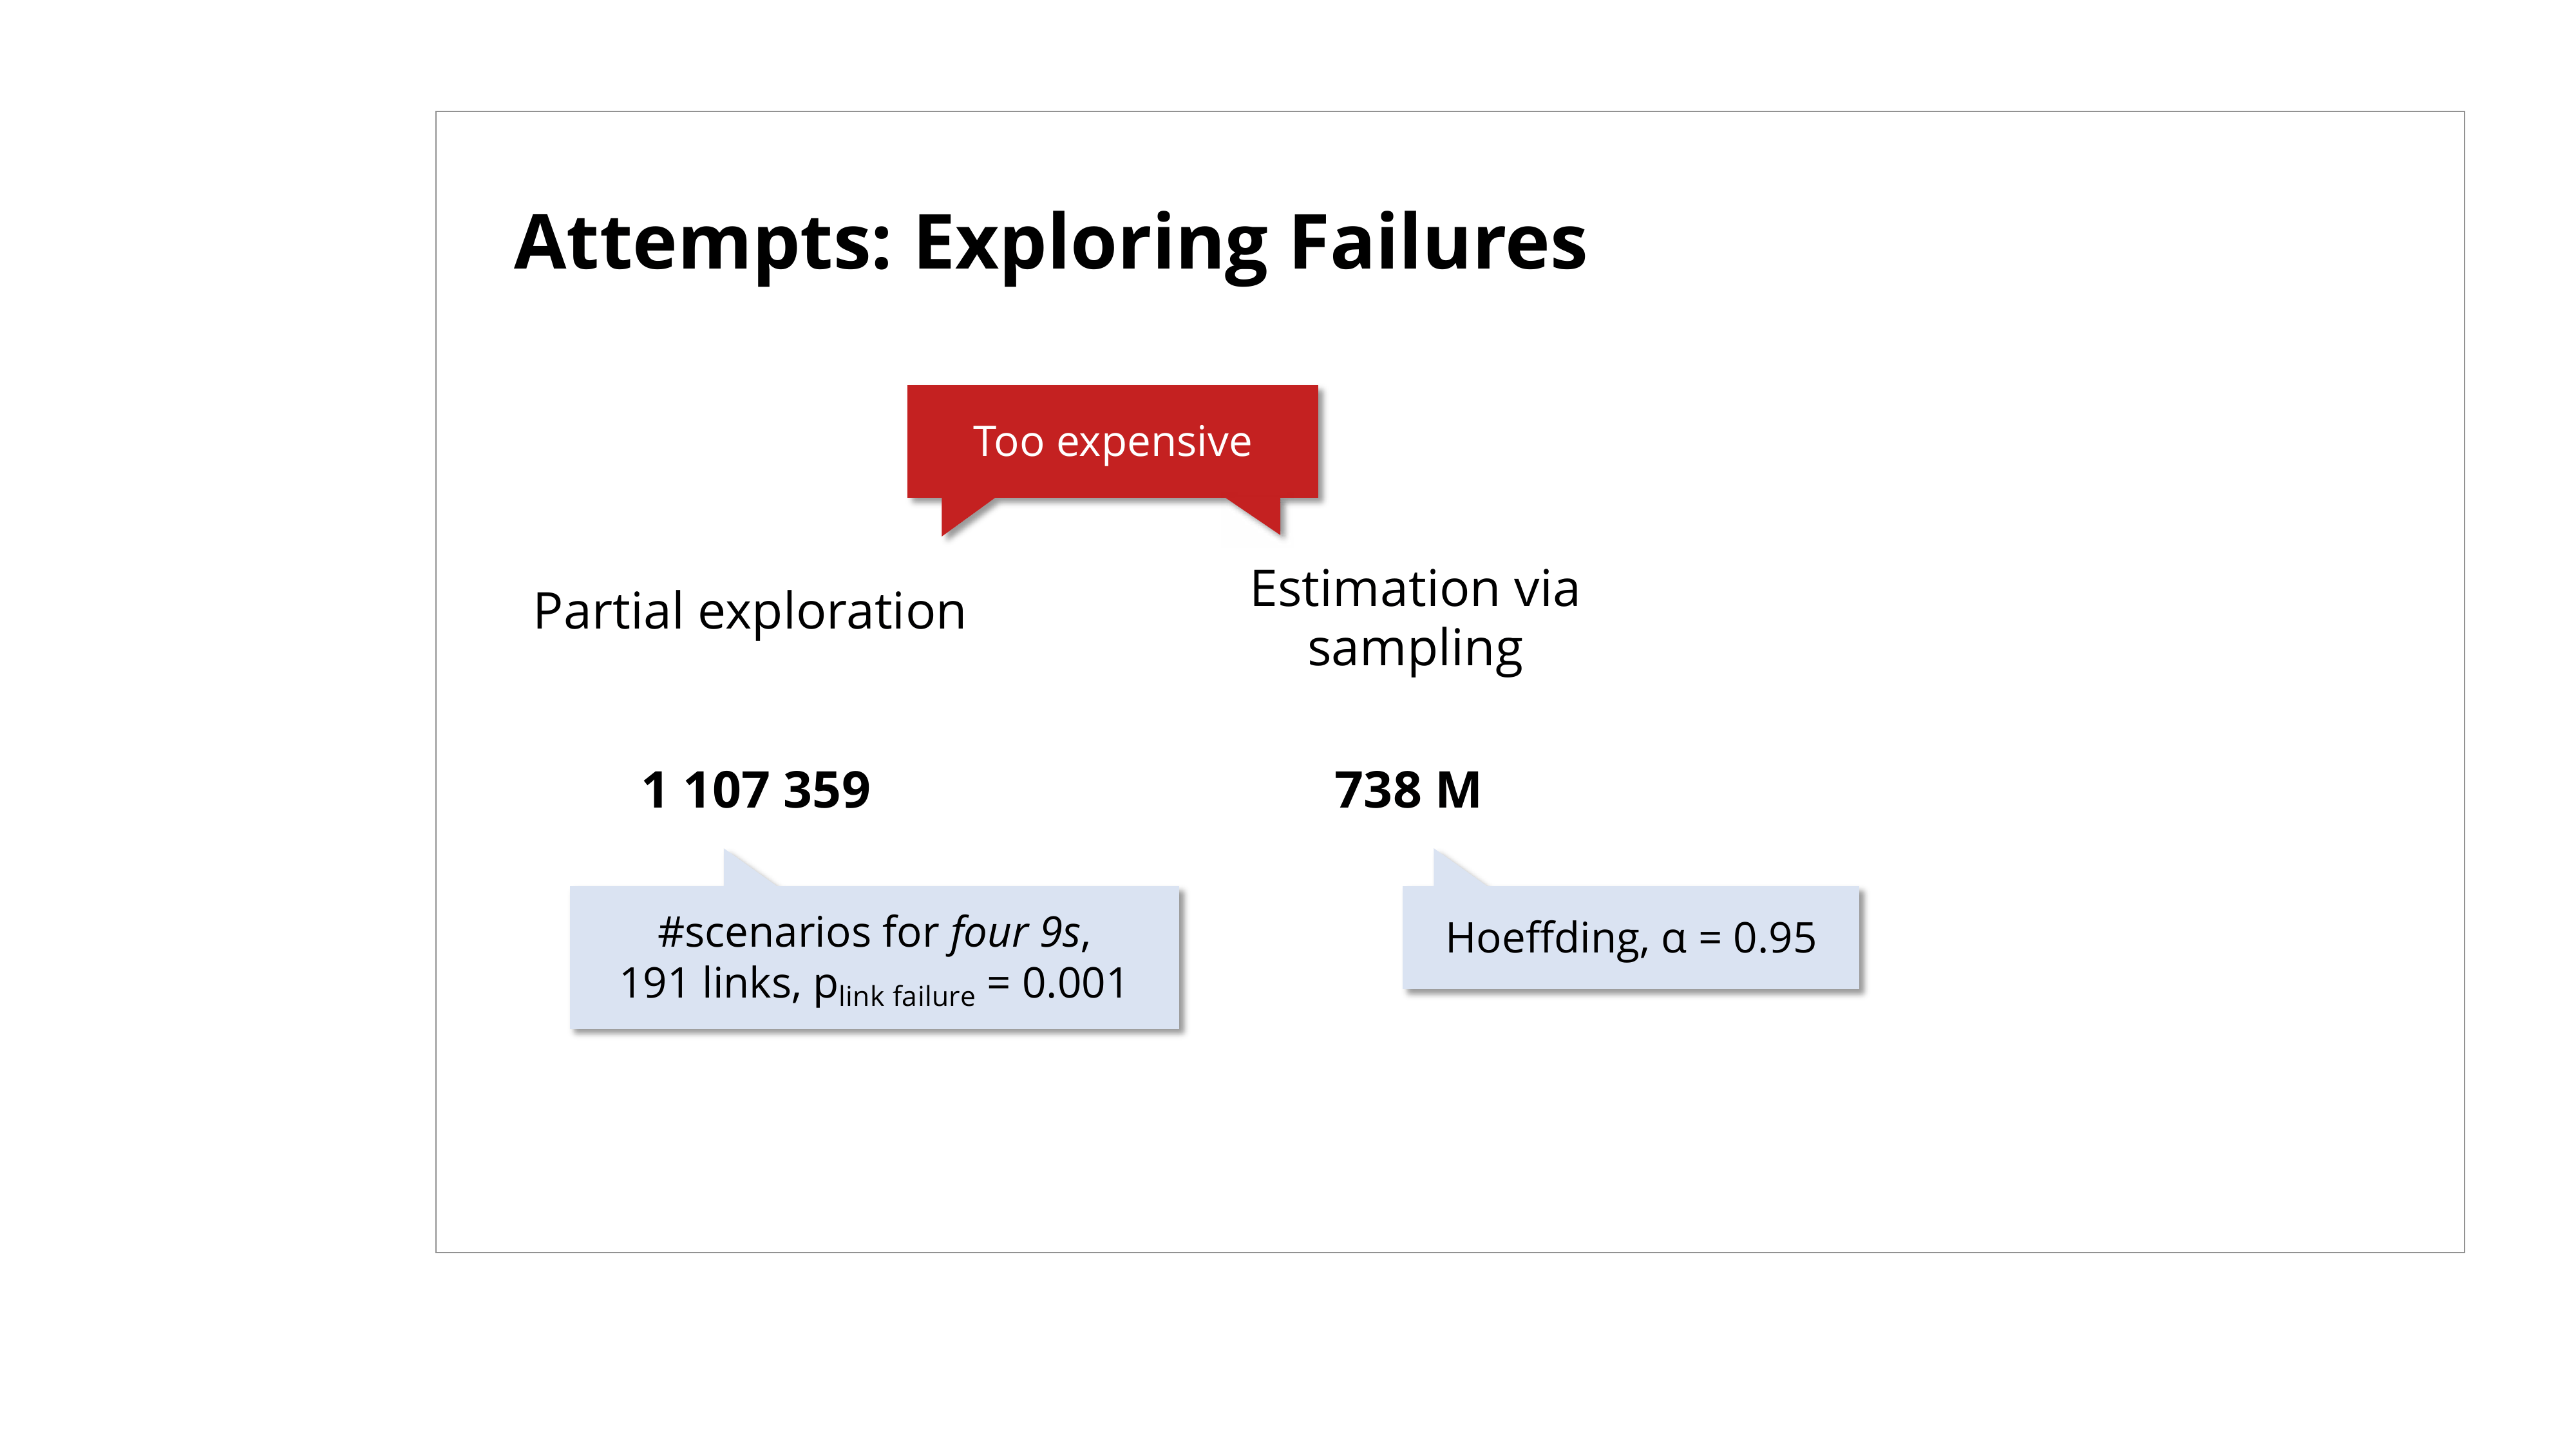Screen dimensions: 2576x1449
Task: Click the "0.001" probability value
Action: (x=1074, y=983)
